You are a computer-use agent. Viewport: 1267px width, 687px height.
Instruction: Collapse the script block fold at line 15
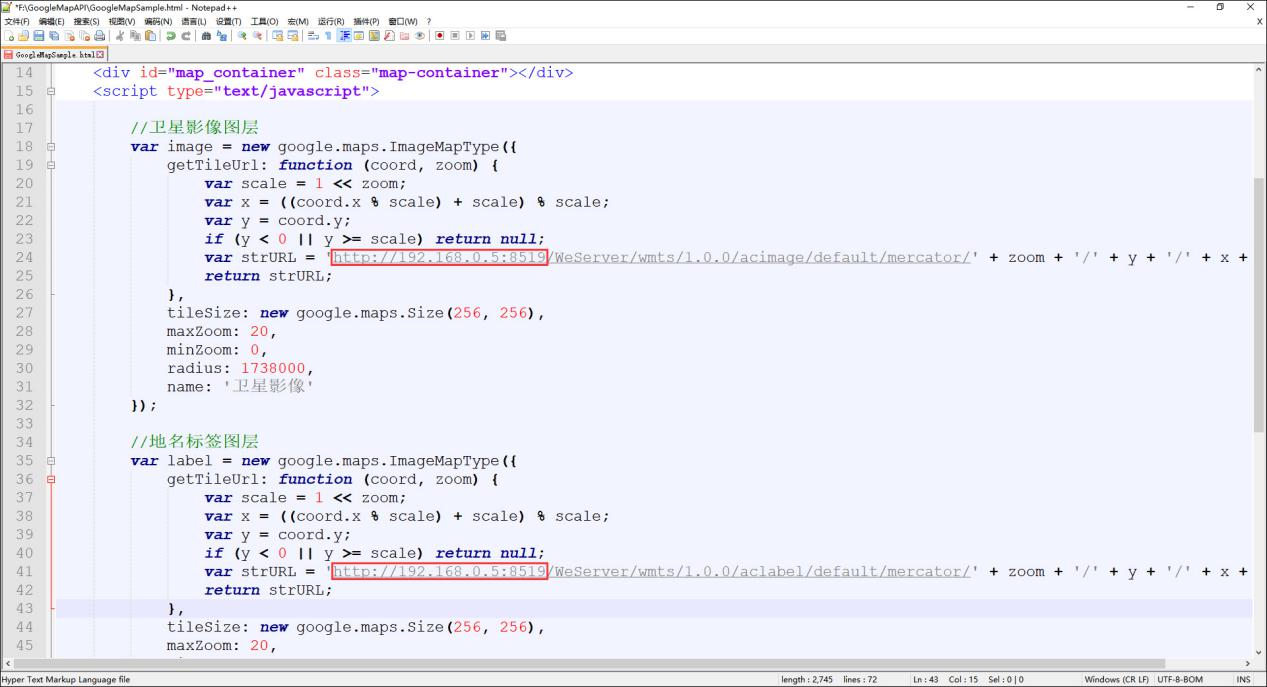[51, 92]
